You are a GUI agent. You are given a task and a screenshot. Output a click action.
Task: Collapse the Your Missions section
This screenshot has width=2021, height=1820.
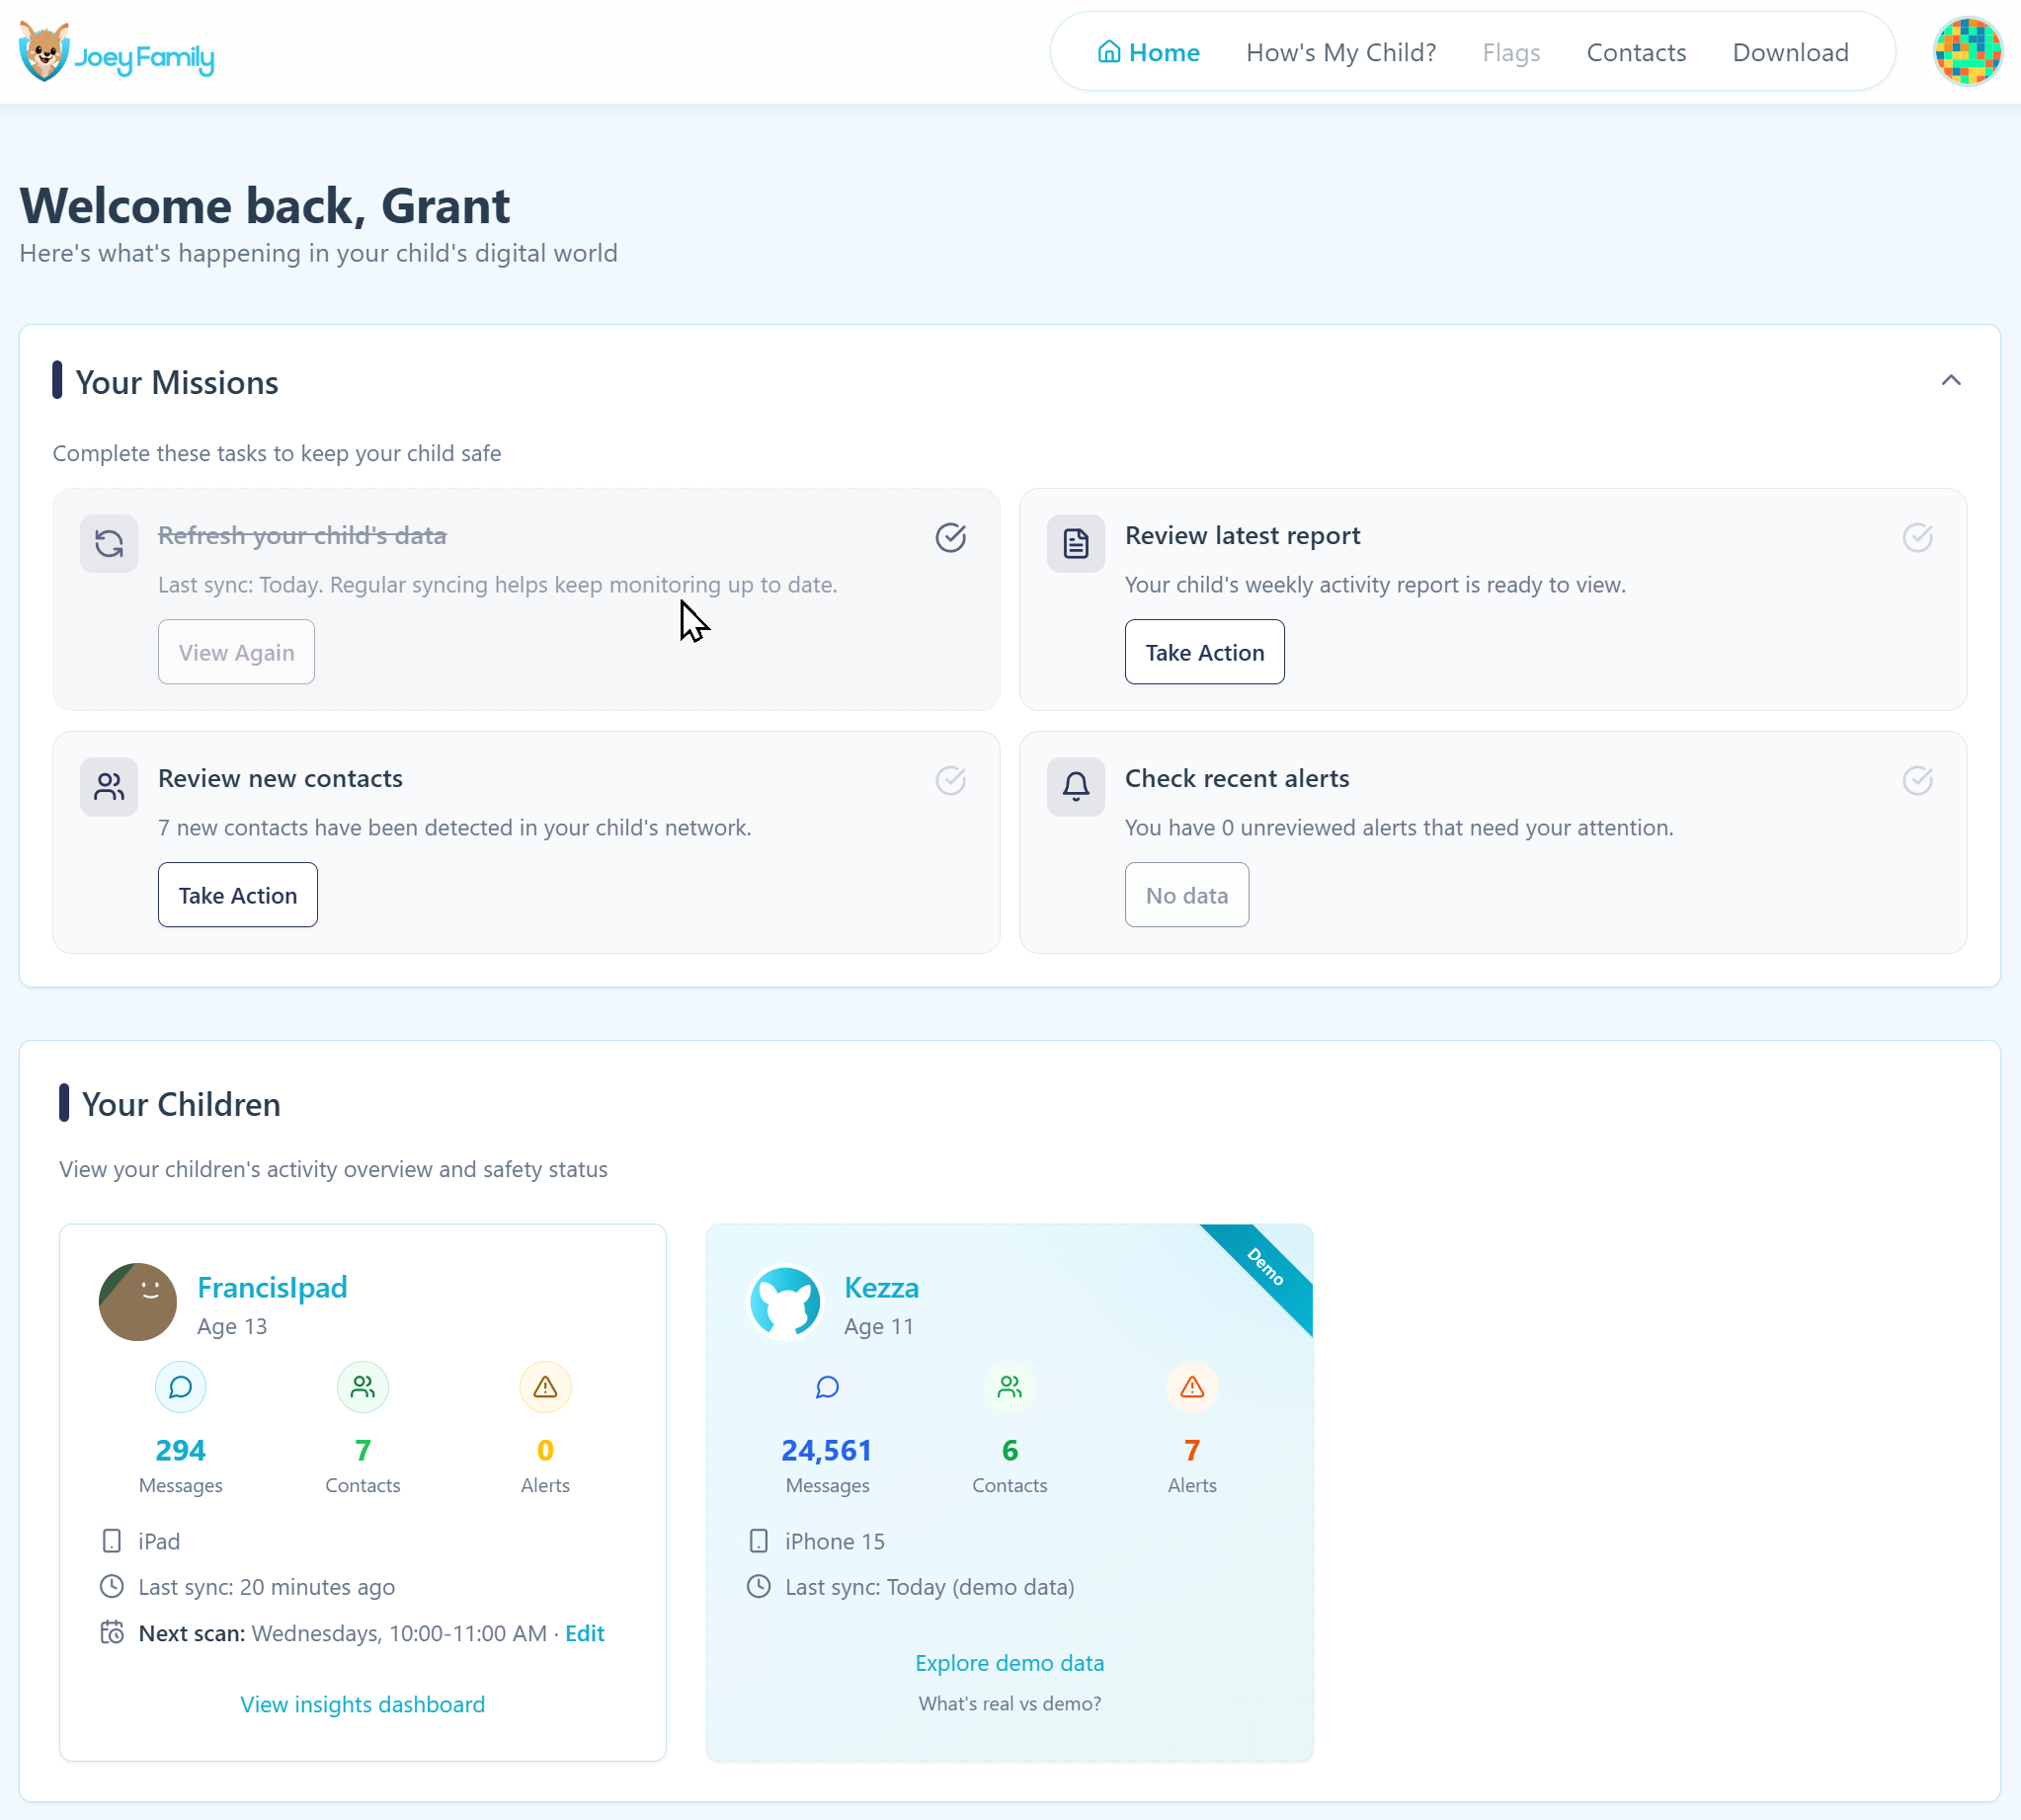pos(1950,380)
